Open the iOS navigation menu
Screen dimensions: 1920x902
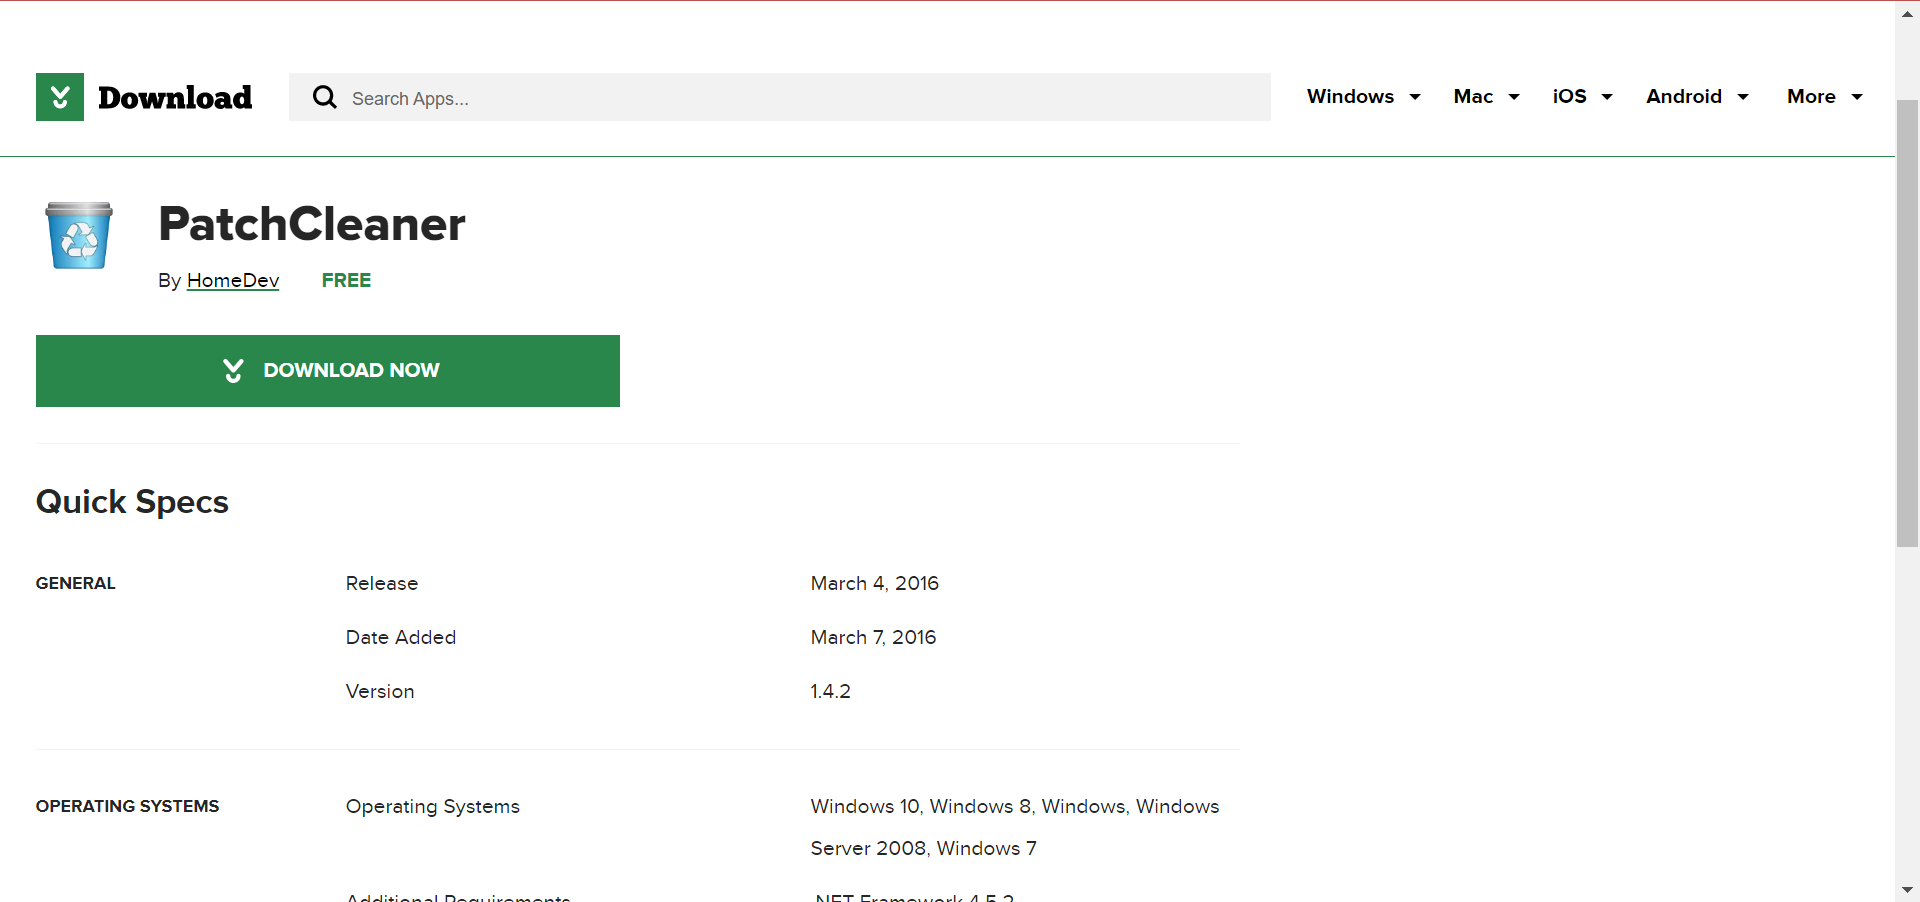[x=1570, y=96]
